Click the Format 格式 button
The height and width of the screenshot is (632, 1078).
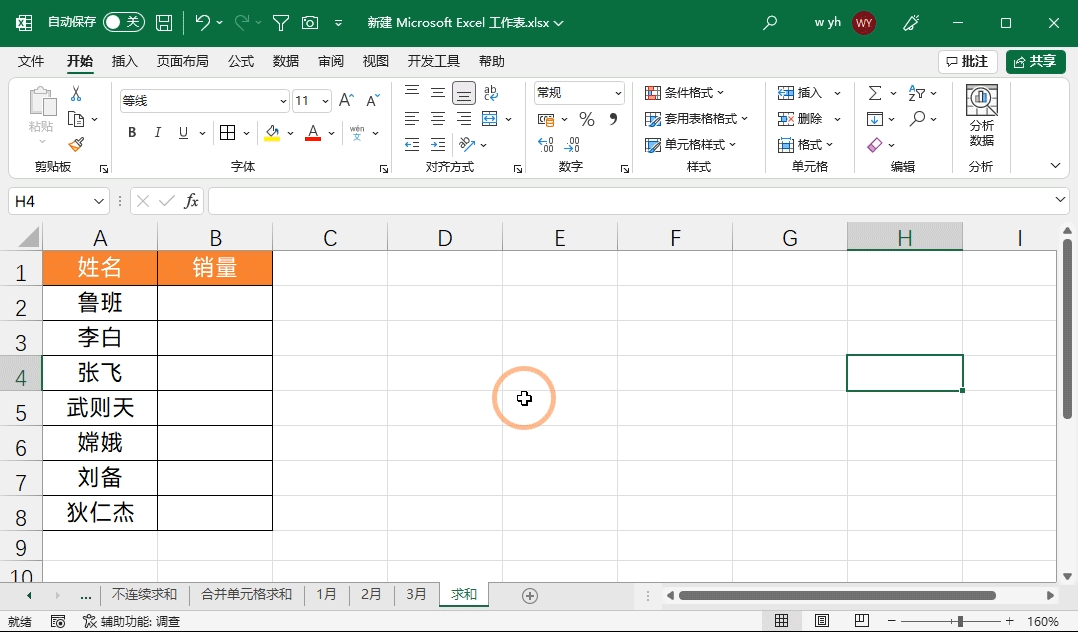click(805, 144)
